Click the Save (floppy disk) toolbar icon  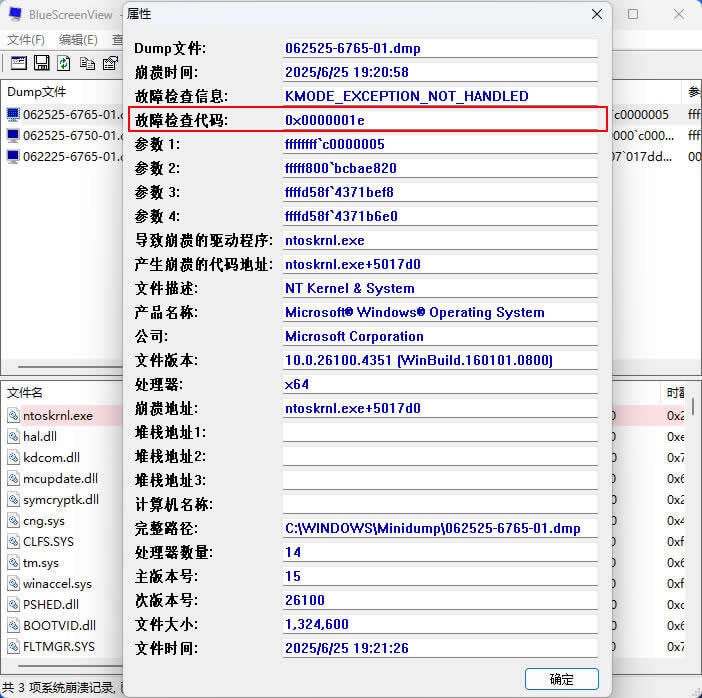(x=41, y=63)
